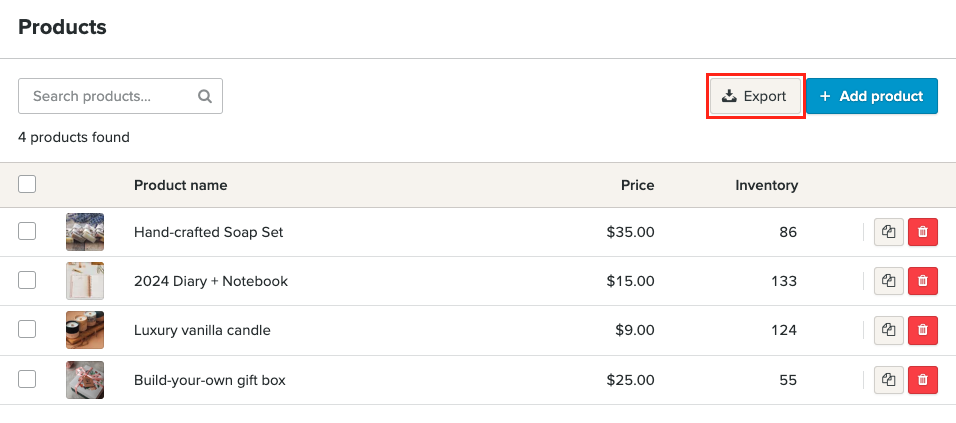Duplicate the Luxury vanilla candle product
Viewport: 956px width, 423px height.
[888, 330]
